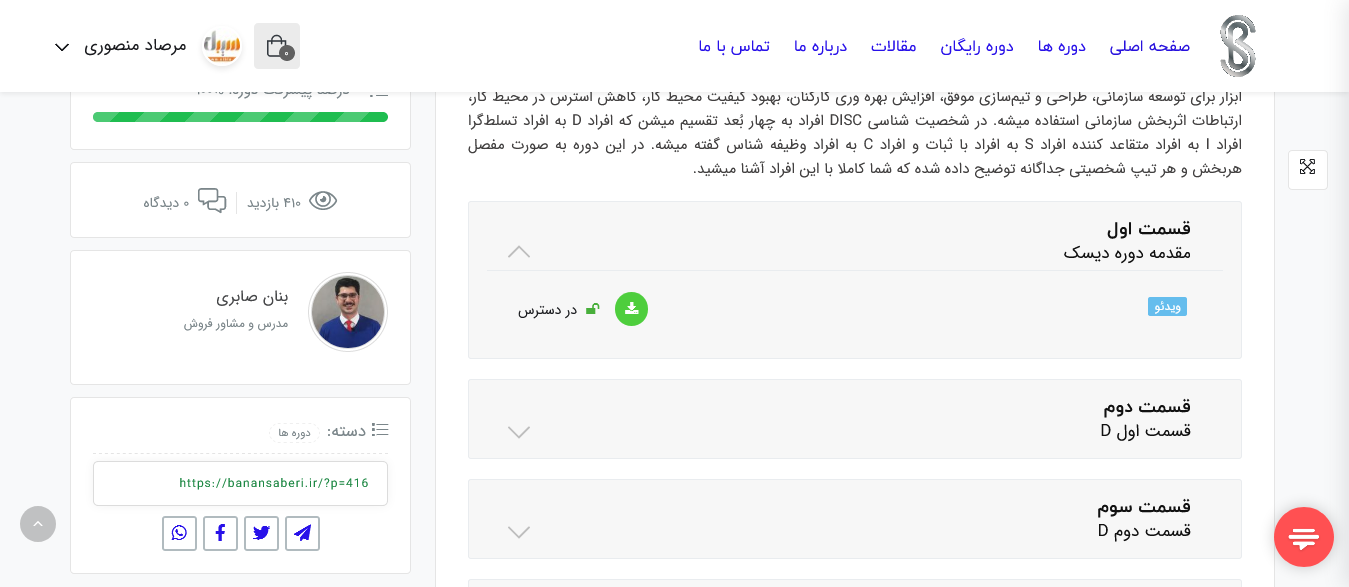Screen dimensions: 1349x587
Task: Click the course progress bar
Action: click(240, 116)
